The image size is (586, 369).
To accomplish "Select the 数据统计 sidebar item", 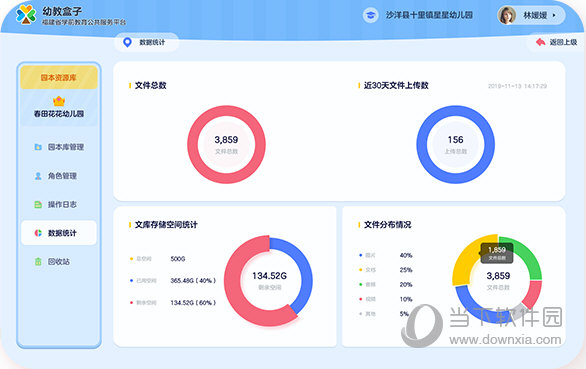I will [x=59, y=233].
